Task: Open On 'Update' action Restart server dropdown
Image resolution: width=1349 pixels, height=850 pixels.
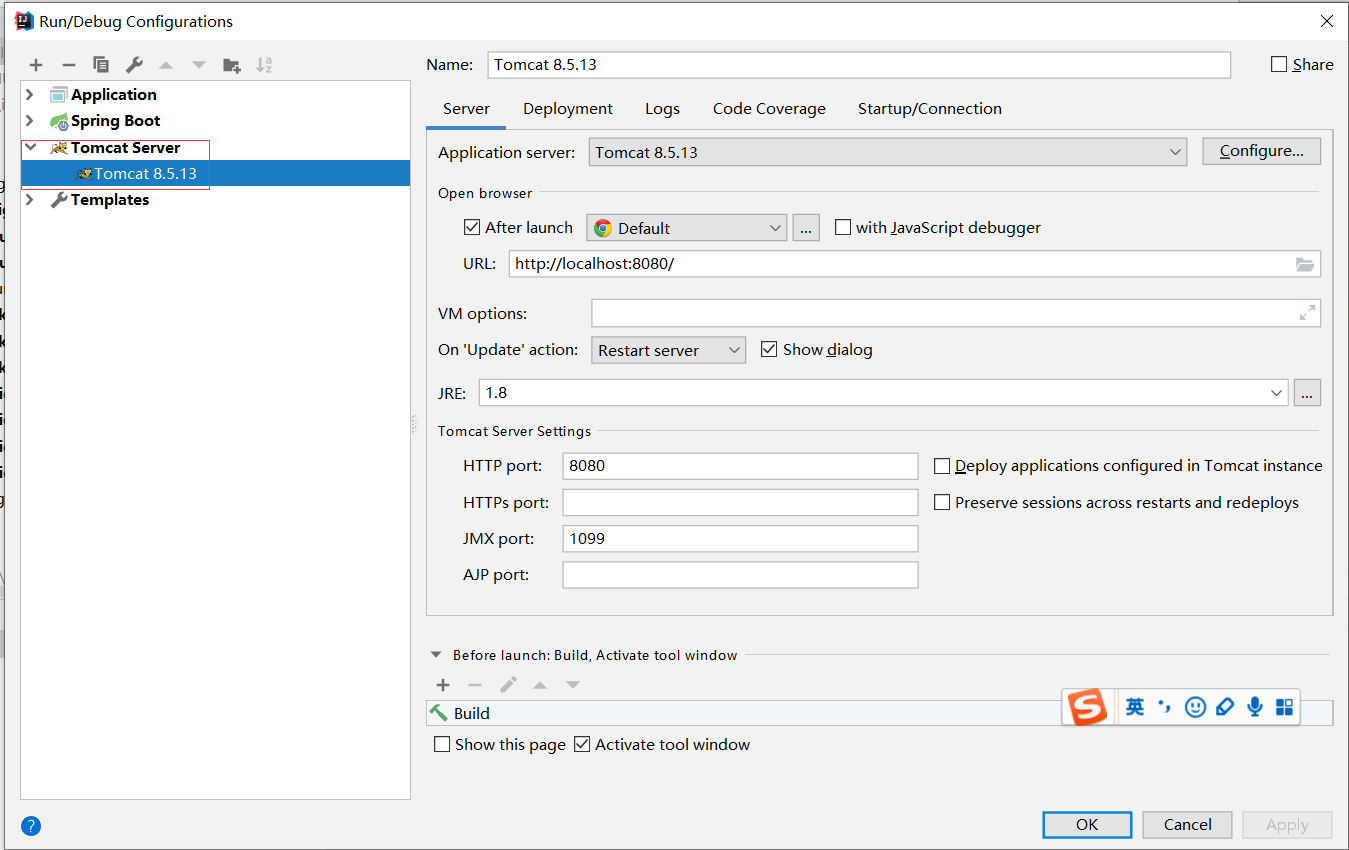Action: tap(668, 350)
